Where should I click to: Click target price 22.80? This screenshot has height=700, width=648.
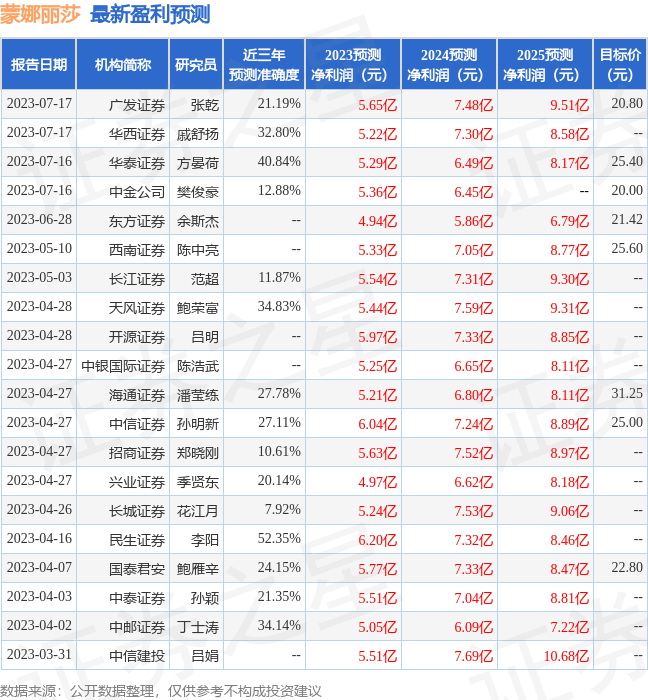tap(627, 568)
